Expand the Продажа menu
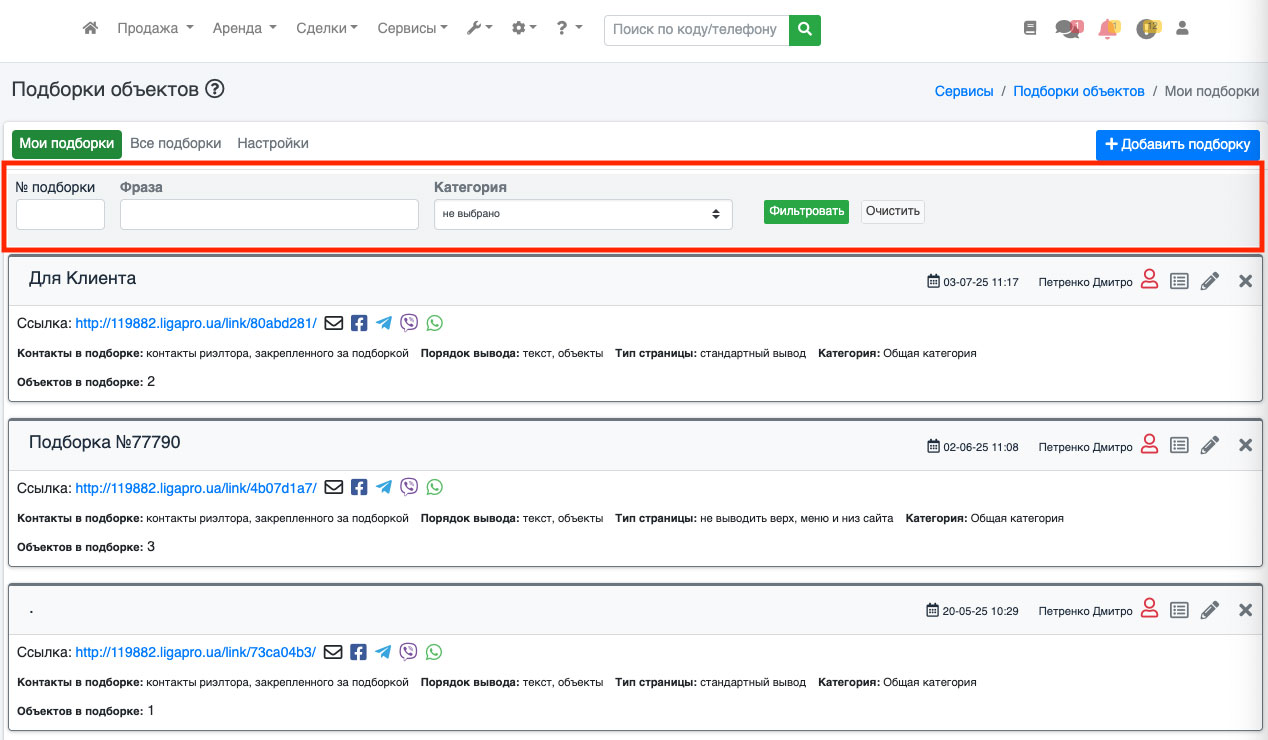The image size is (1268, 740). tap(155, 29)
